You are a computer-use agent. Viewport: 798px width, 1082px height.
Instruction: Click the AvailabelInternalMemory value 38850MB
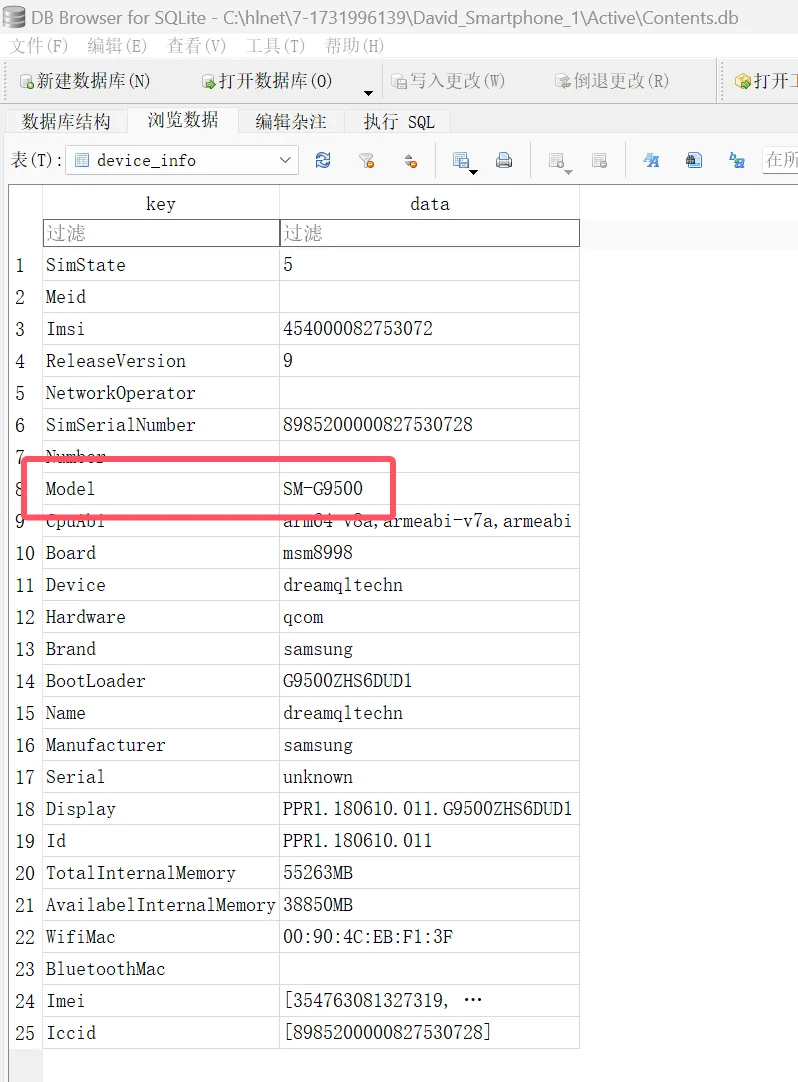point(429,905)
